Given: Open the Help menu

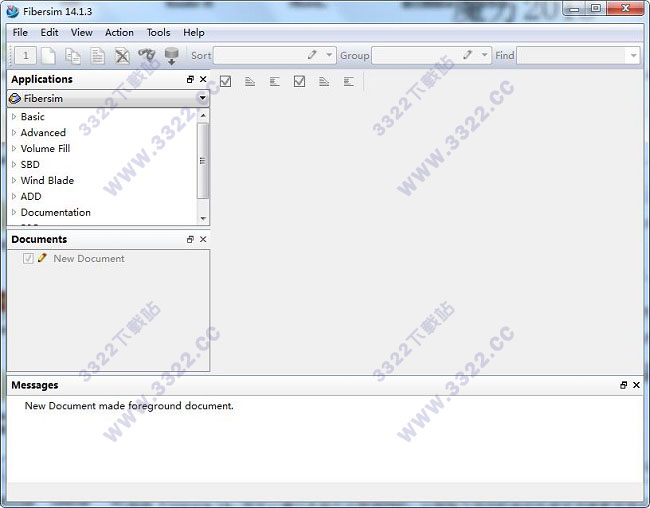Looking at the screenshot, I should [x=194, y=32].
